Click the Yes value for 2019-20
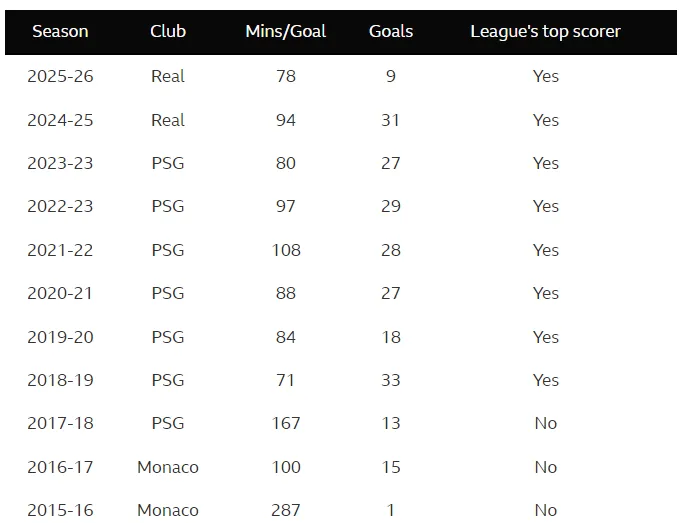 click(545, 337)
